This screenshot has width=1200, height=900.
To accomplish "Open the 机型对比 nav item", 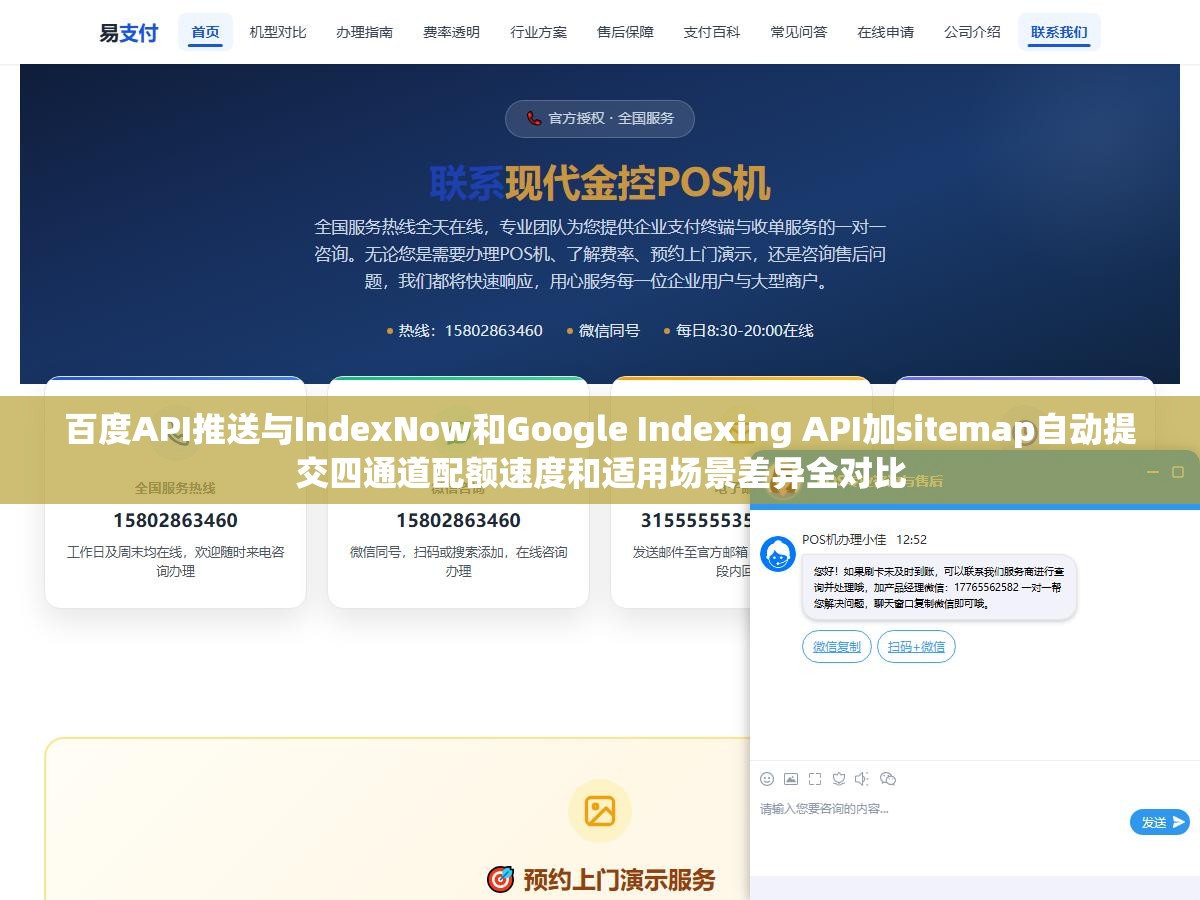I will (278, 32).
